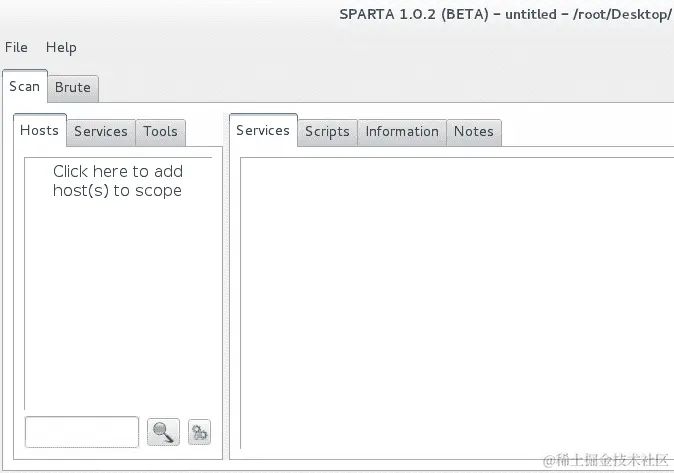Screen dimensions: 674x473
Task: Switch to the Brute tab
Action: point(73,88)
